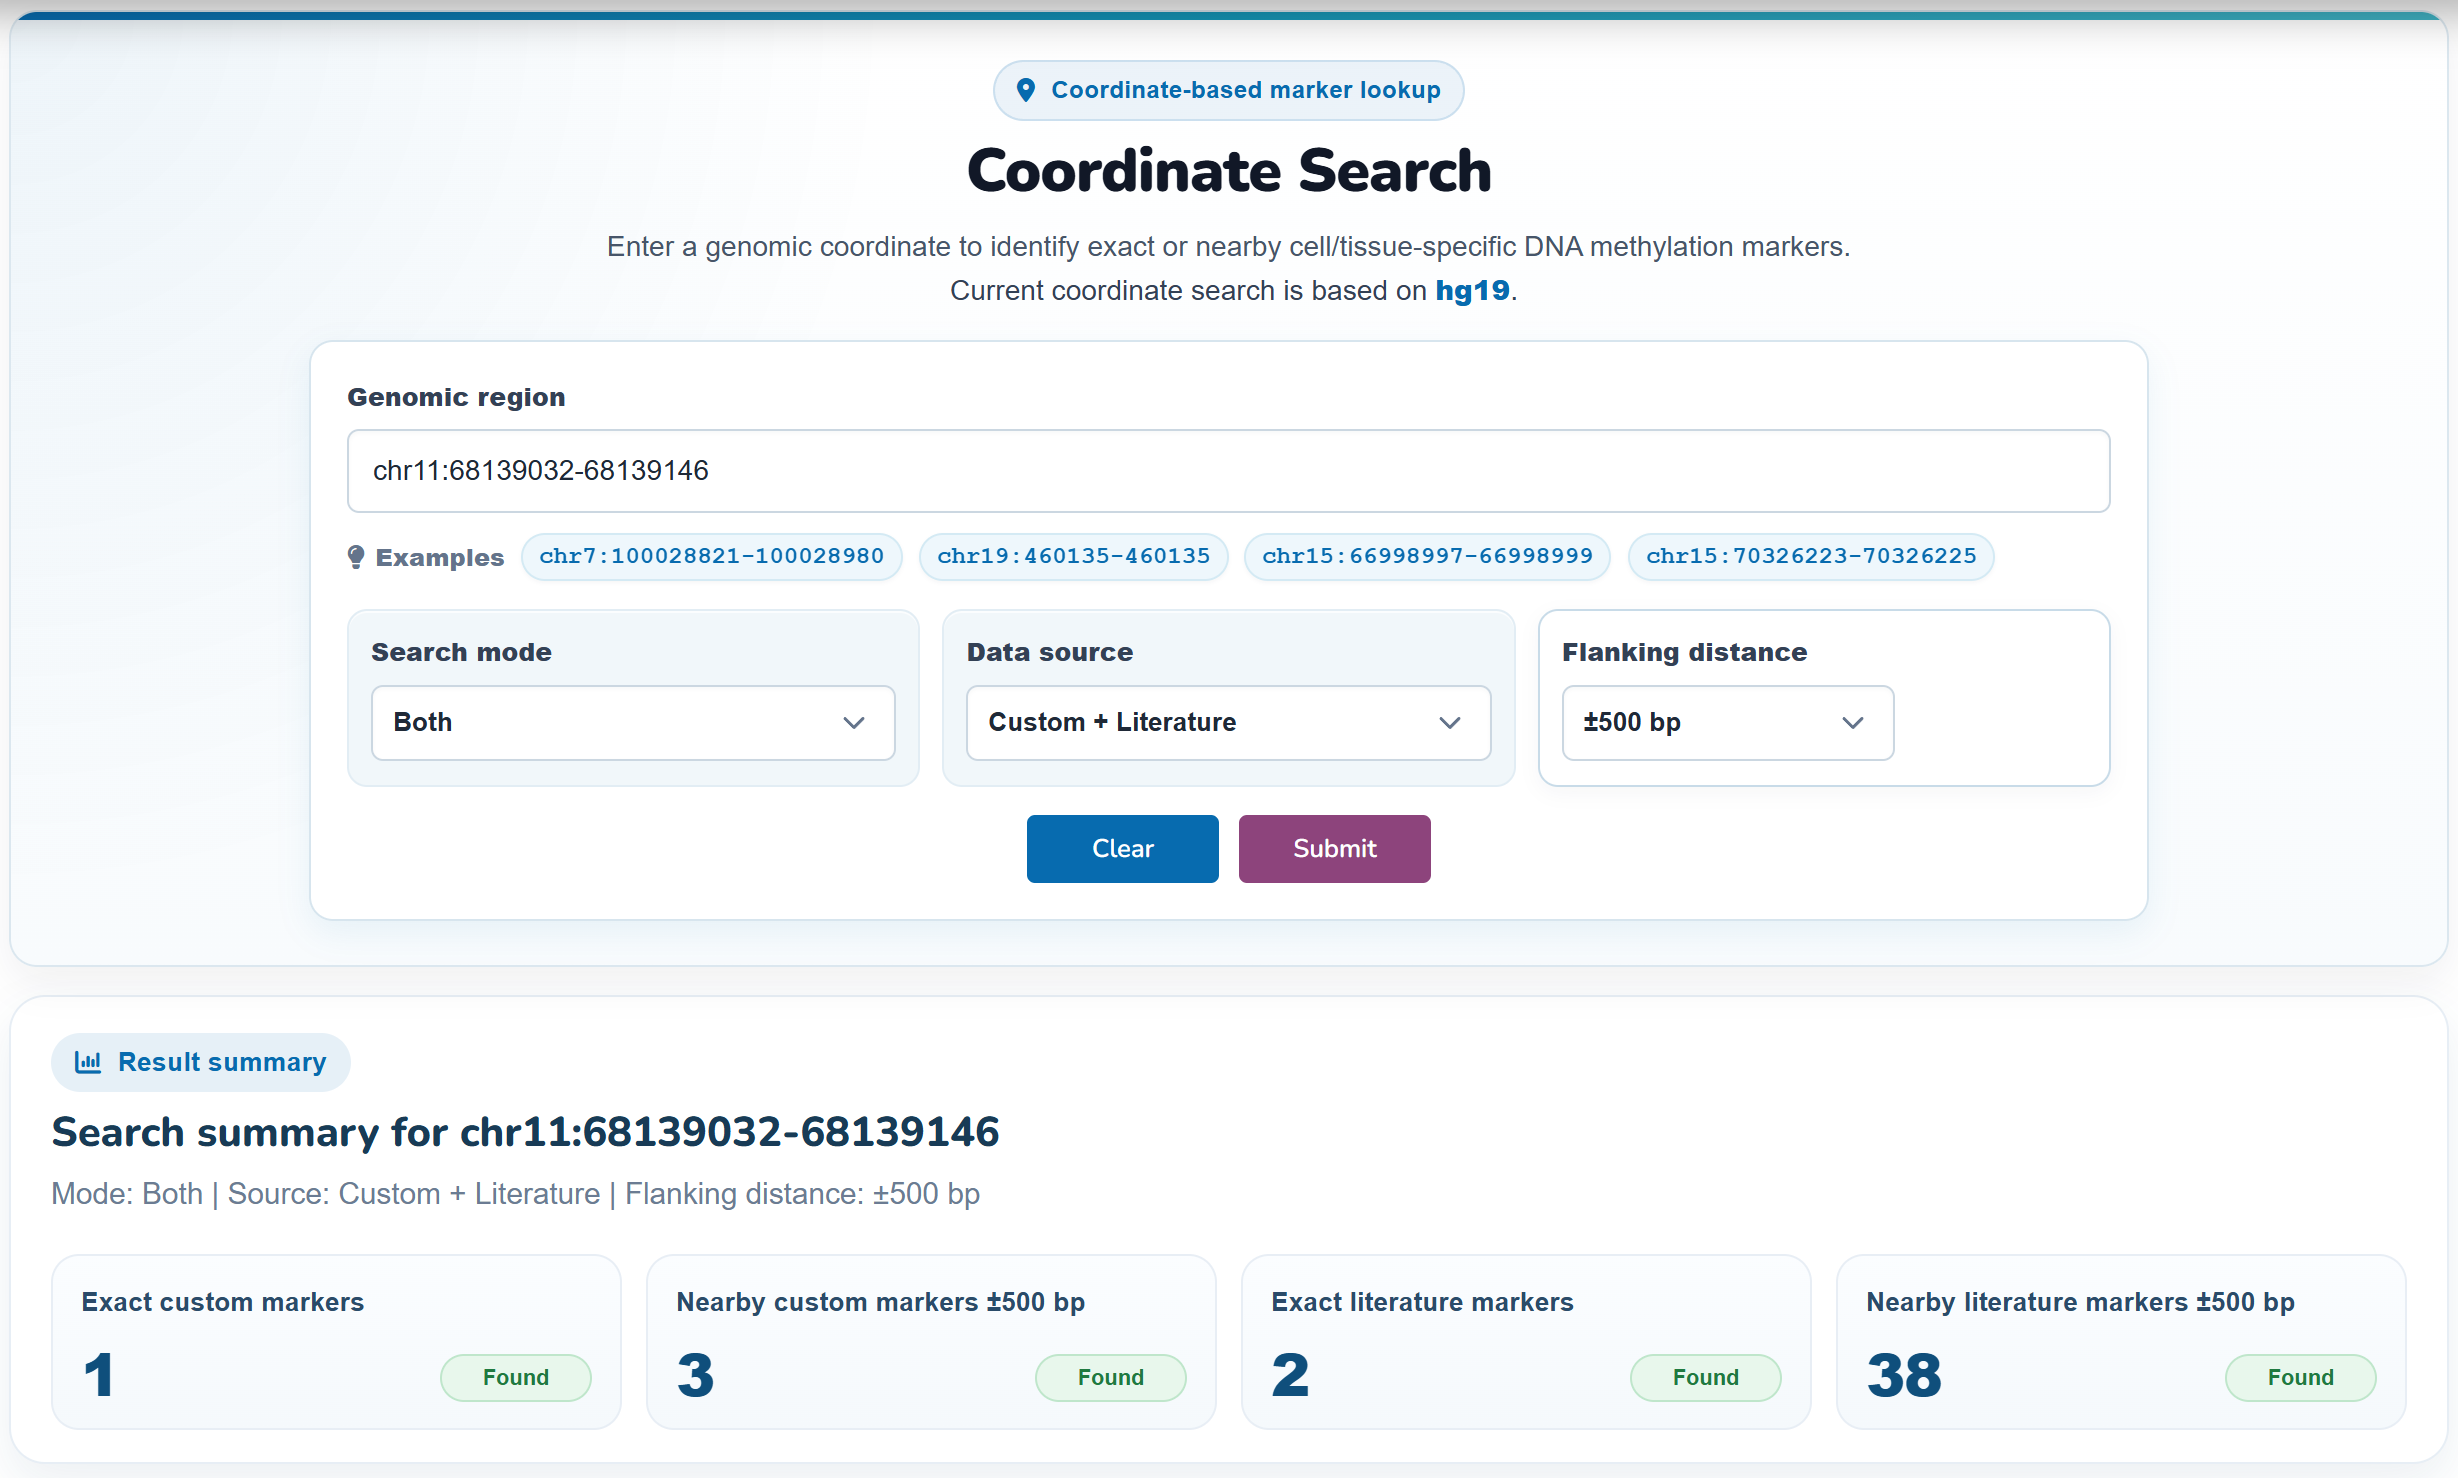The height and width of the screenshot is (1478, 2458).
Task: Click the Genomic region label
Action: click(x=456, y=397)
